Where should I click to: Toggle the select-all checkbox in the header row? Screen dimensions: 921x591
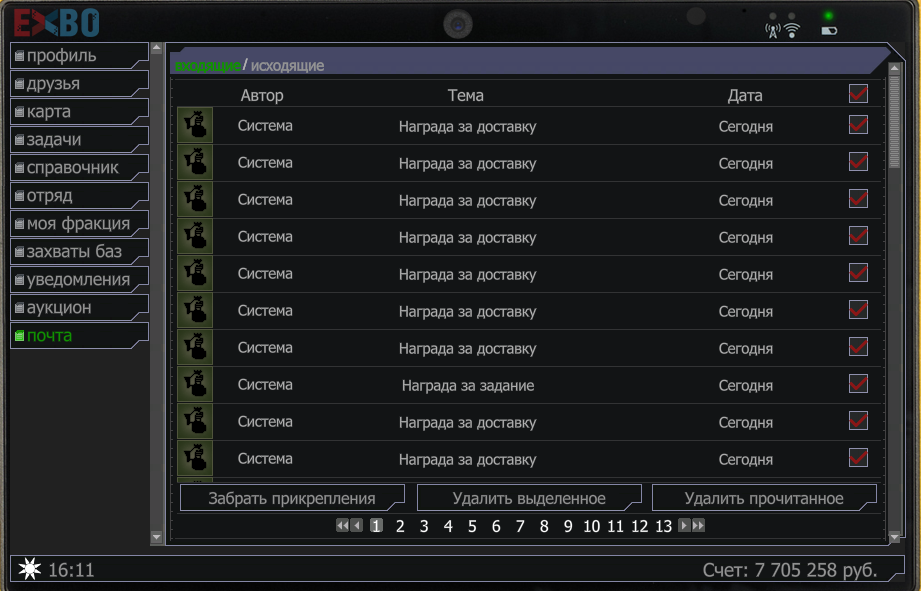click(x=858, y=94)
